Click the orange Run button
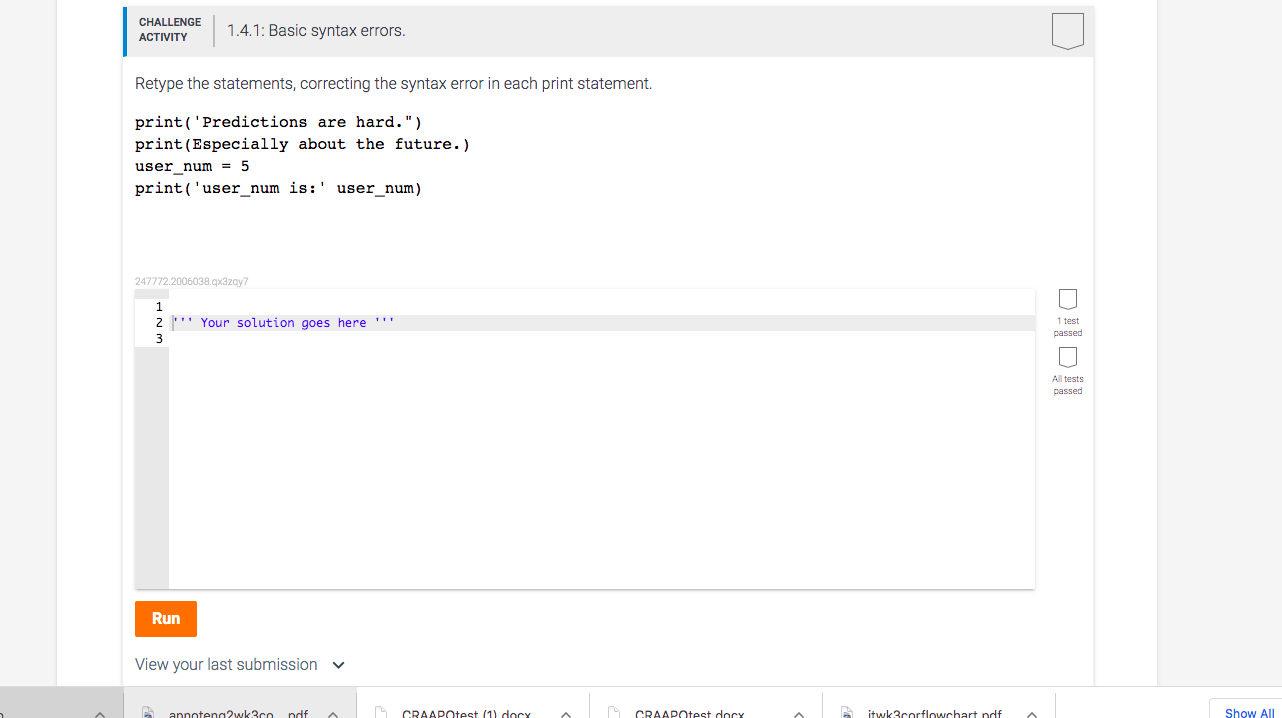Viewport: 1282px width, 718px height. click(165, 618)
